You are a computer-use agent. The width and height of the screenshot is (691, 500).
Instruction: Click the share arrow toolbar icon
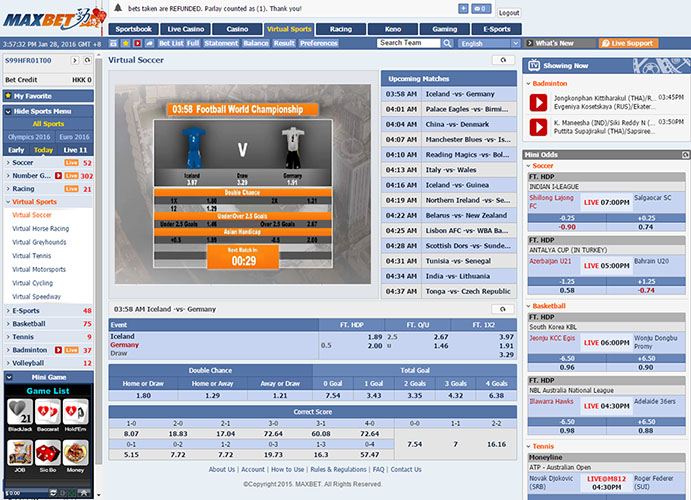149,43
